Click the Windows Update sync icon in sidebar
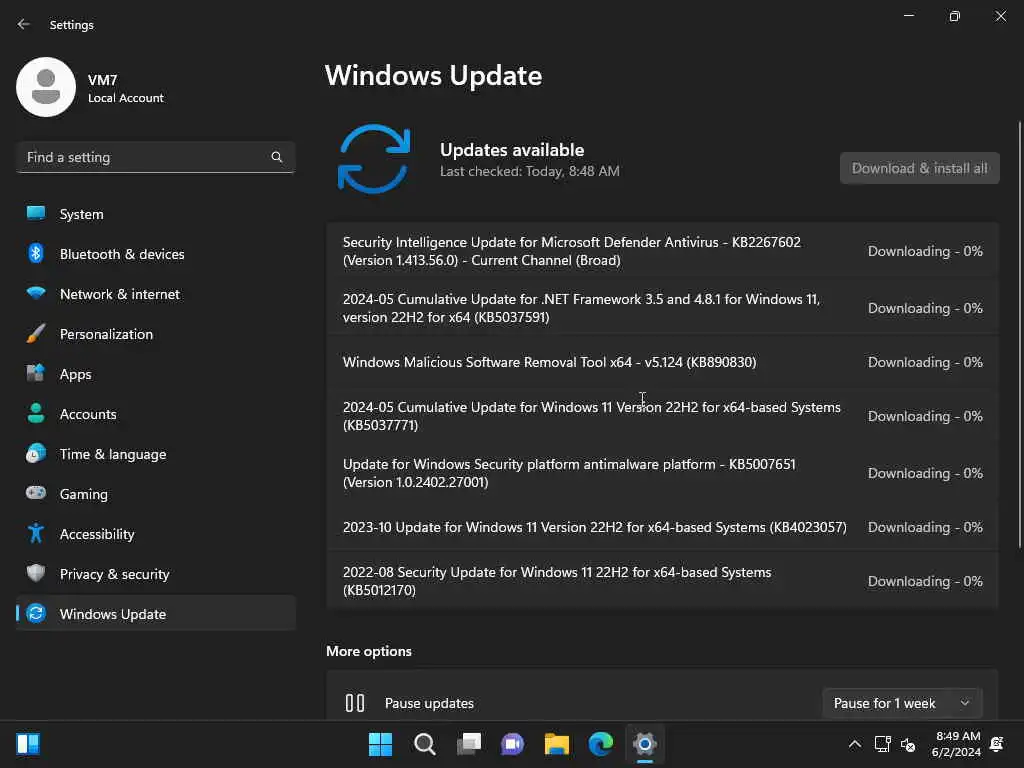This screenshot has width=1024, height=768. (x=36, y=613)
